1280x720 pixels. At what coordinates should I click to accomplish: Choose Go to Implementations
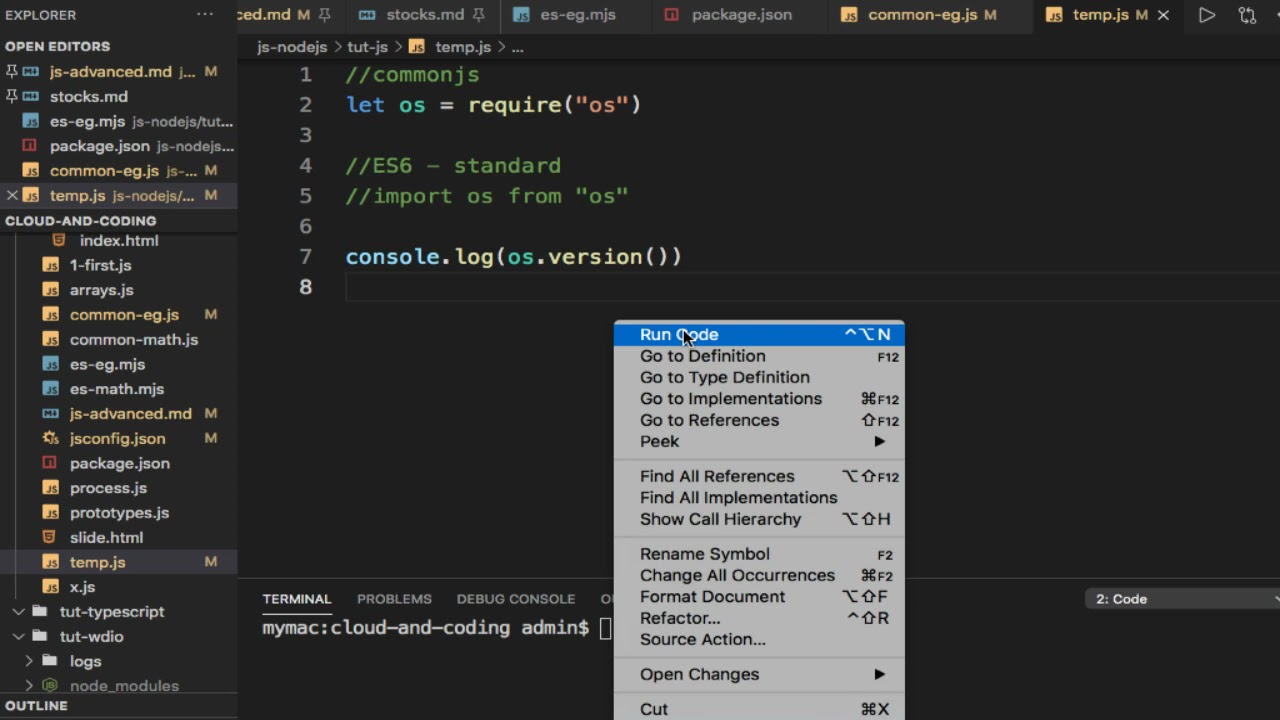tap(759, 399)
